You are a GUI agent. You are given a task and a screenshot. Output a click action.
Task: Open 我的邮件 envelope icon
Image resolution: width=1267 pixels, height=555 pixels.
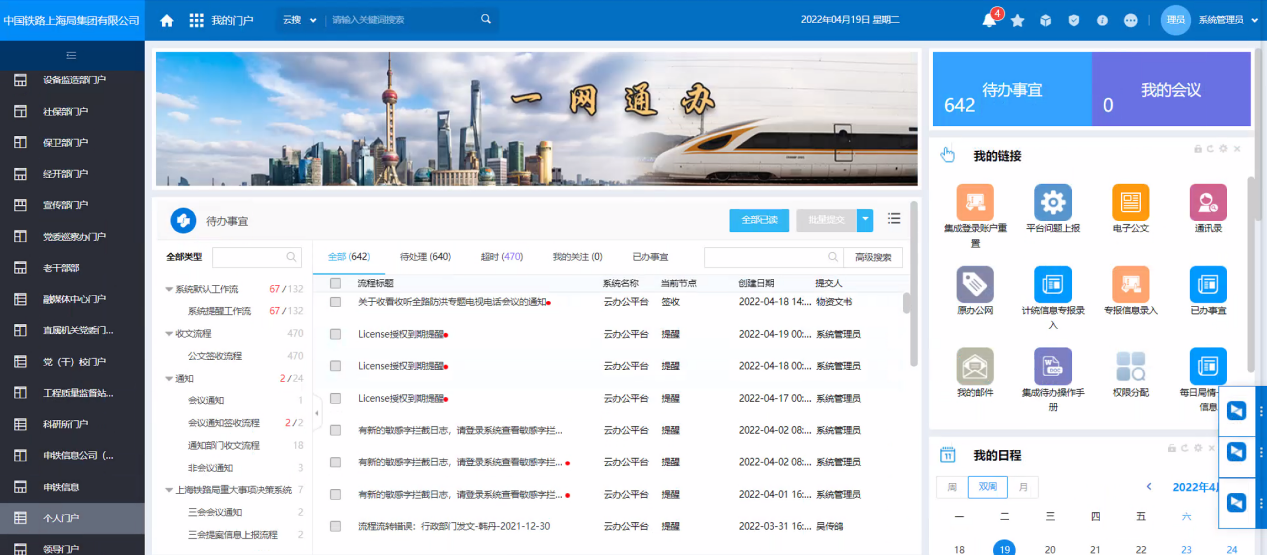click(x=974, y=366)
